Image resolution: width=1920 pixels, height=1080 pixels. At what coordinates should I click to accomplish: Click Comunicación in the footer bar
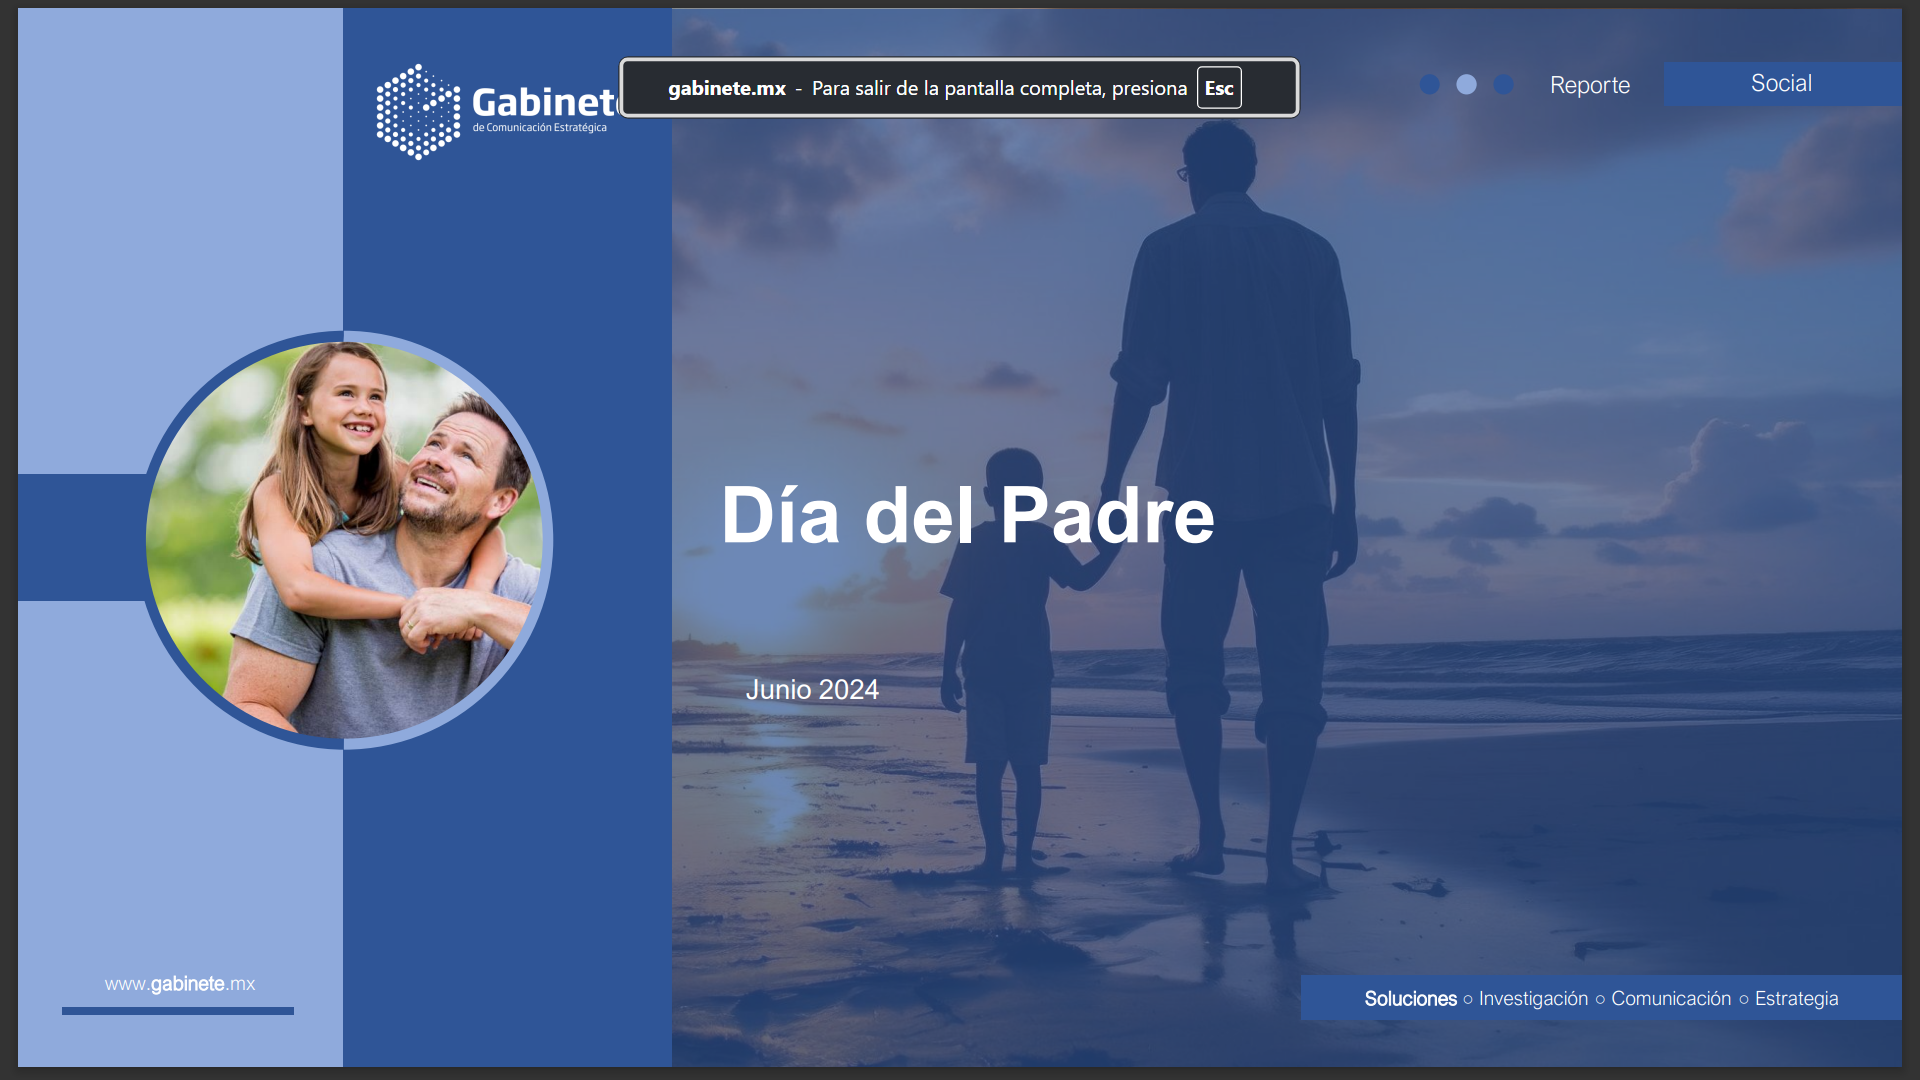click(1671, 999)
